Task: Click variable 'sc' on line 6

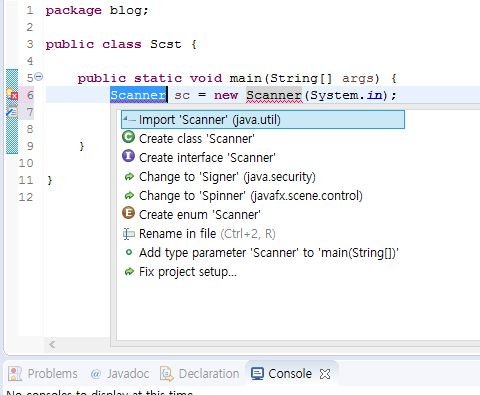Action: click(182, 95)
